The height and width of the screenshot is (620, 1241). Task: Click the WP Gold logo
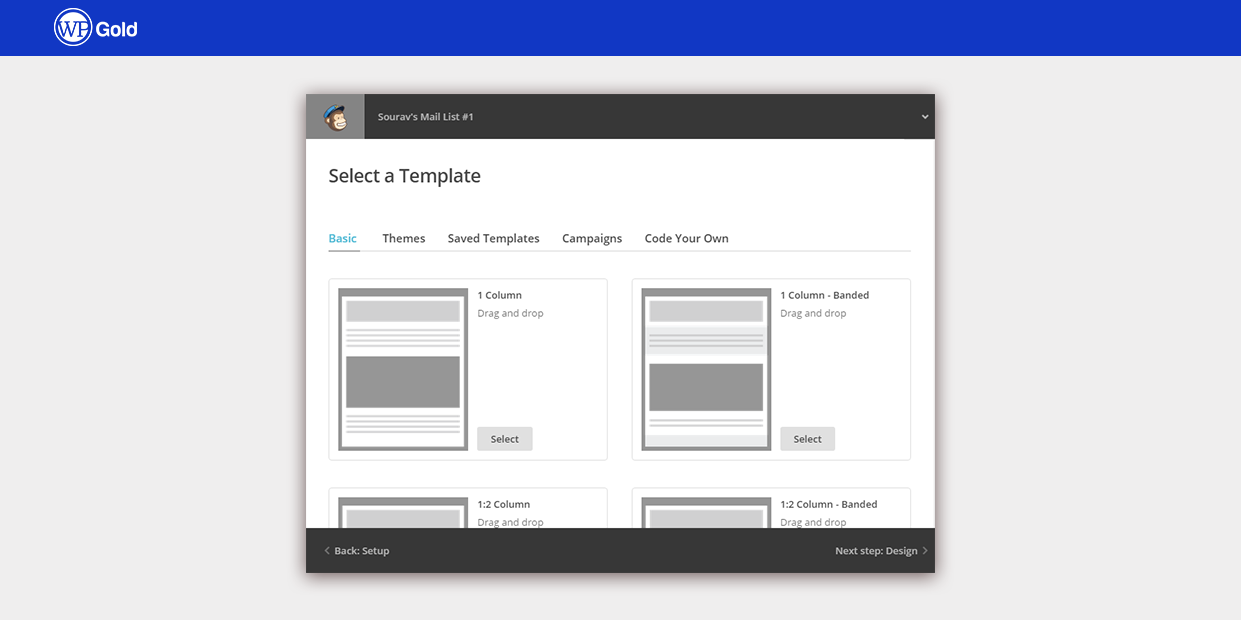tap(96, 28)
